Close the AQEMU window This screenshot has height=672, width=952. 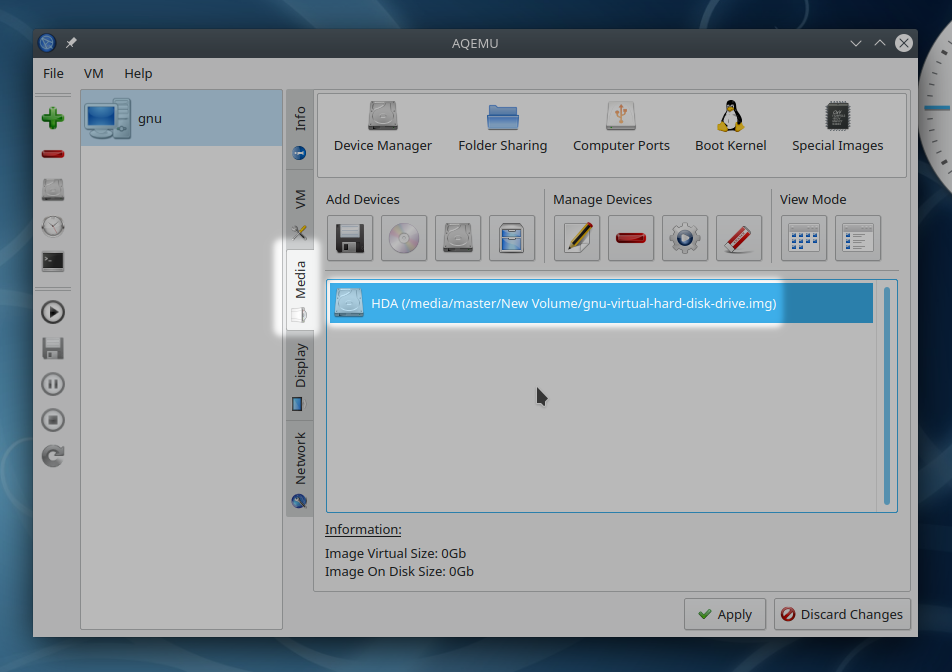903,43
